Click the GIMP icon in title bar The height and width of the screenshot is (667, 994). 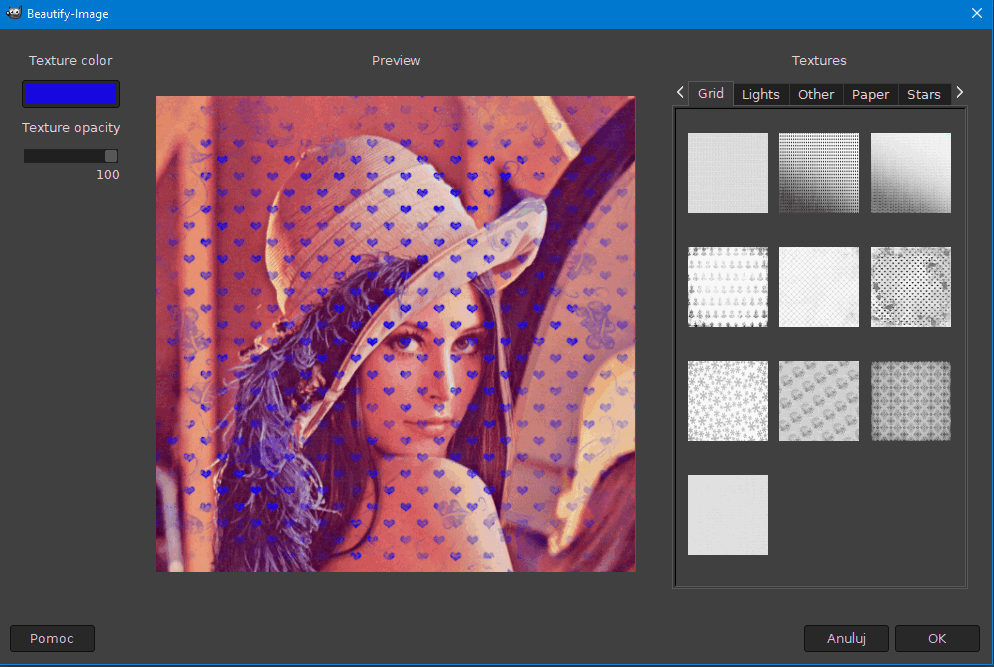(14, 13)
